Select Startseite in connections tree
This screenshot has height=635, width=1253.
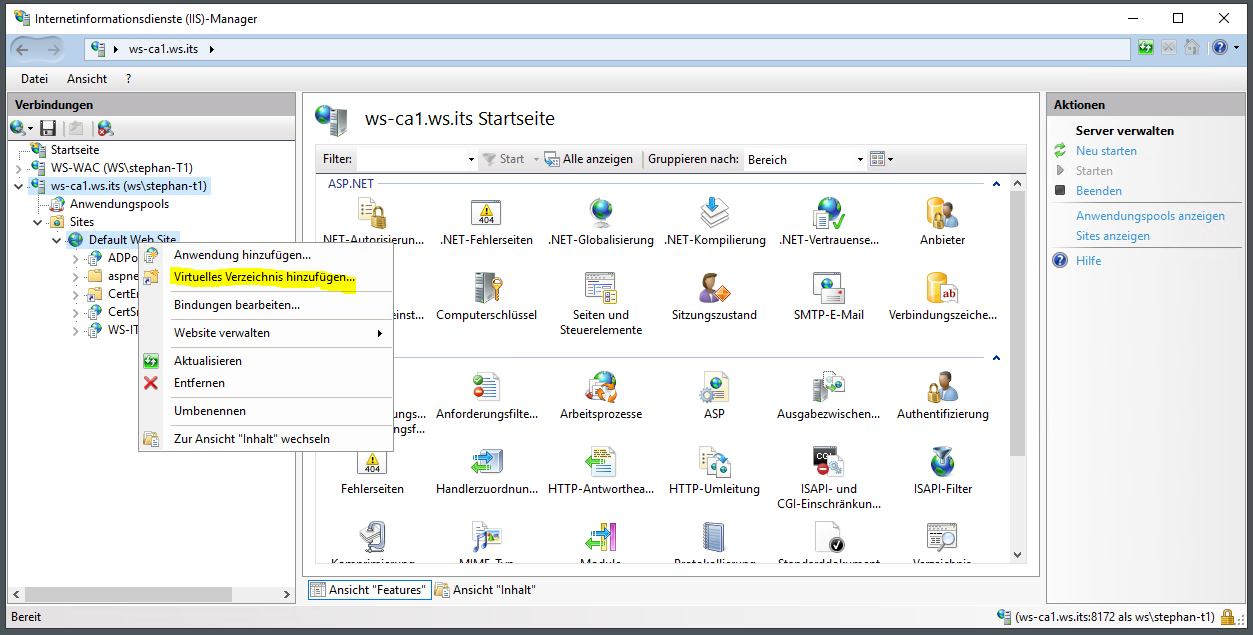click(x=75, y=150)
